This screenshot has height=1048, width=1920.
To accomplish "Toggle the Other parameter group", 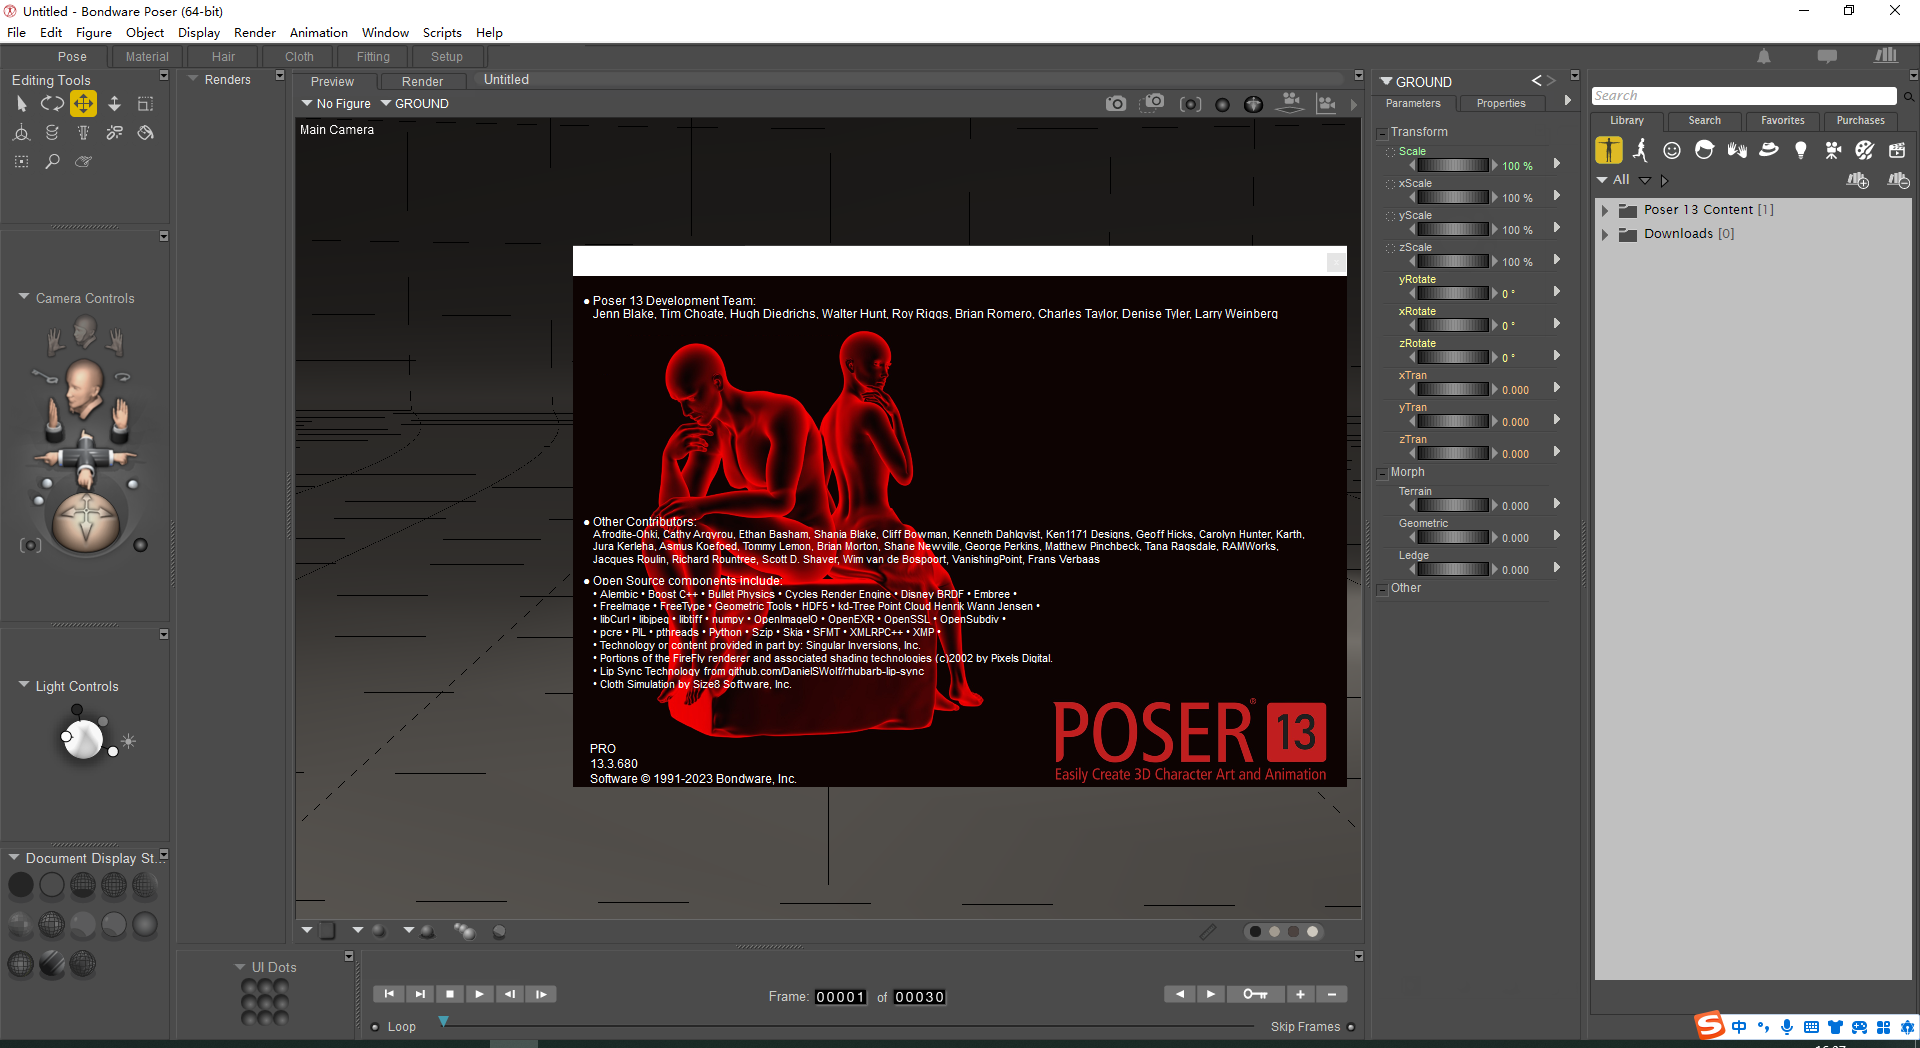I will pos(1382,589).
